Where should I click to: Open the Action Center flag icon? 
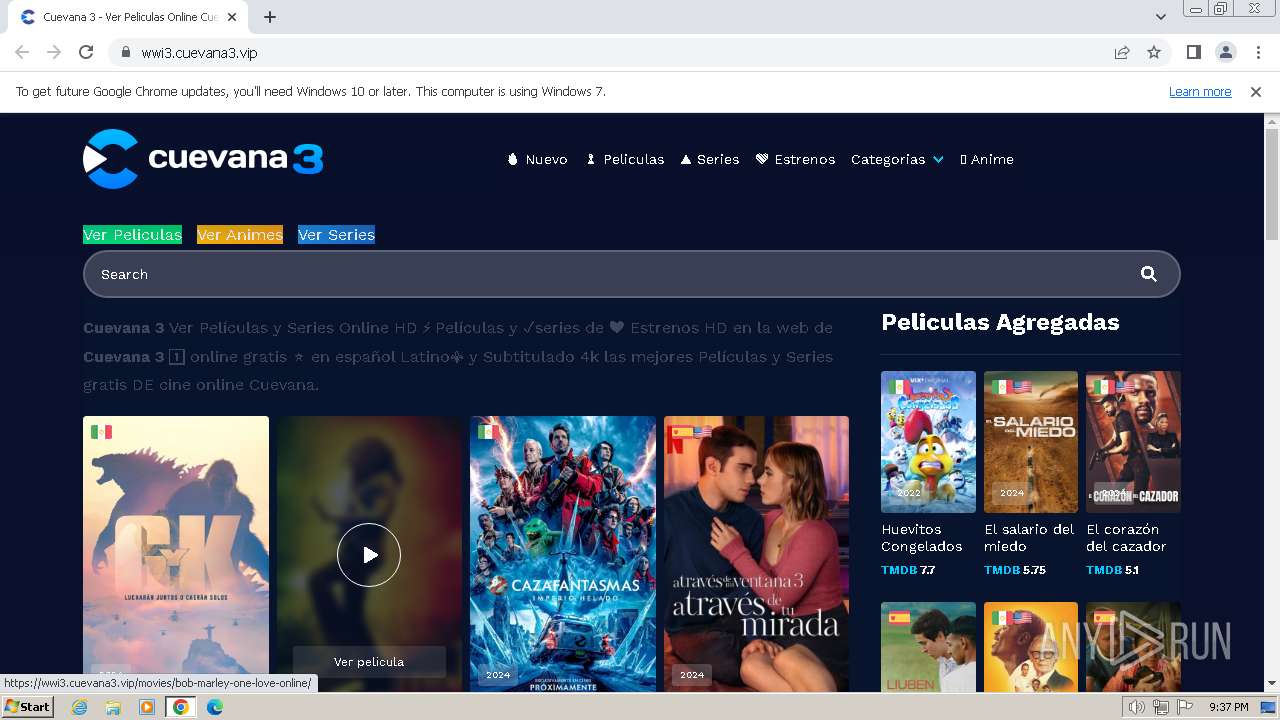click(1183, 707)
